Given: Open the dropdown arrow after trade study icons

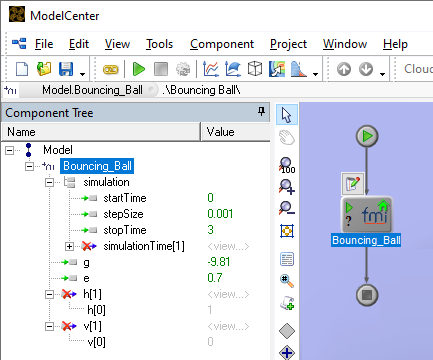Looking at the screenshot, I should pos(315,74).
